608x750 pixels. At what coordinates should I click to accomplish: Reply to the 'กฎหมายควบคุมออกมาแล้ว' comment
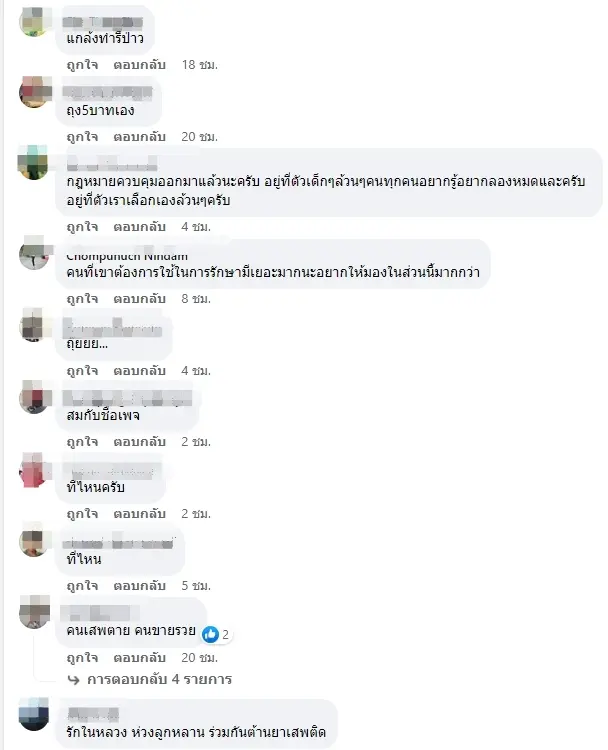[140, 227]
